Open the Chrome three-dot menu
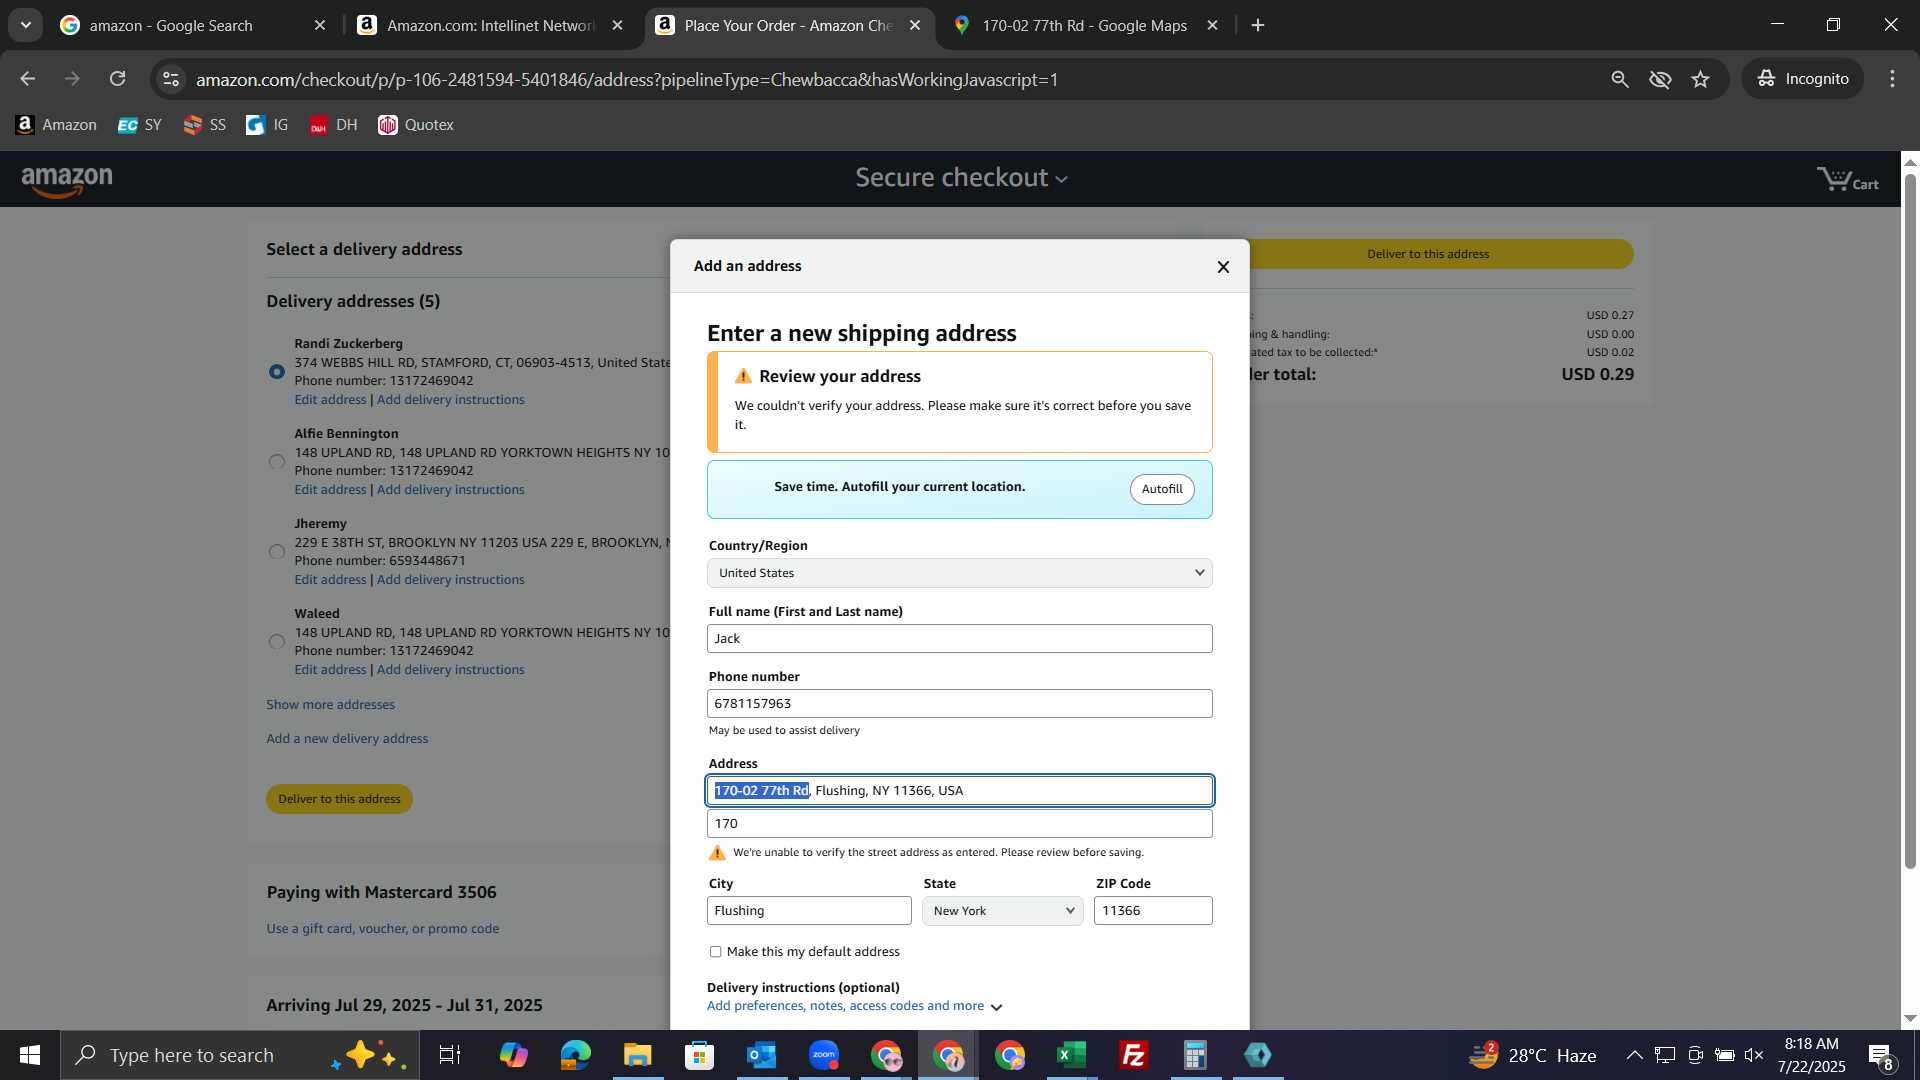This screenshot has height=1080, width=1920. click(1892, 79)
